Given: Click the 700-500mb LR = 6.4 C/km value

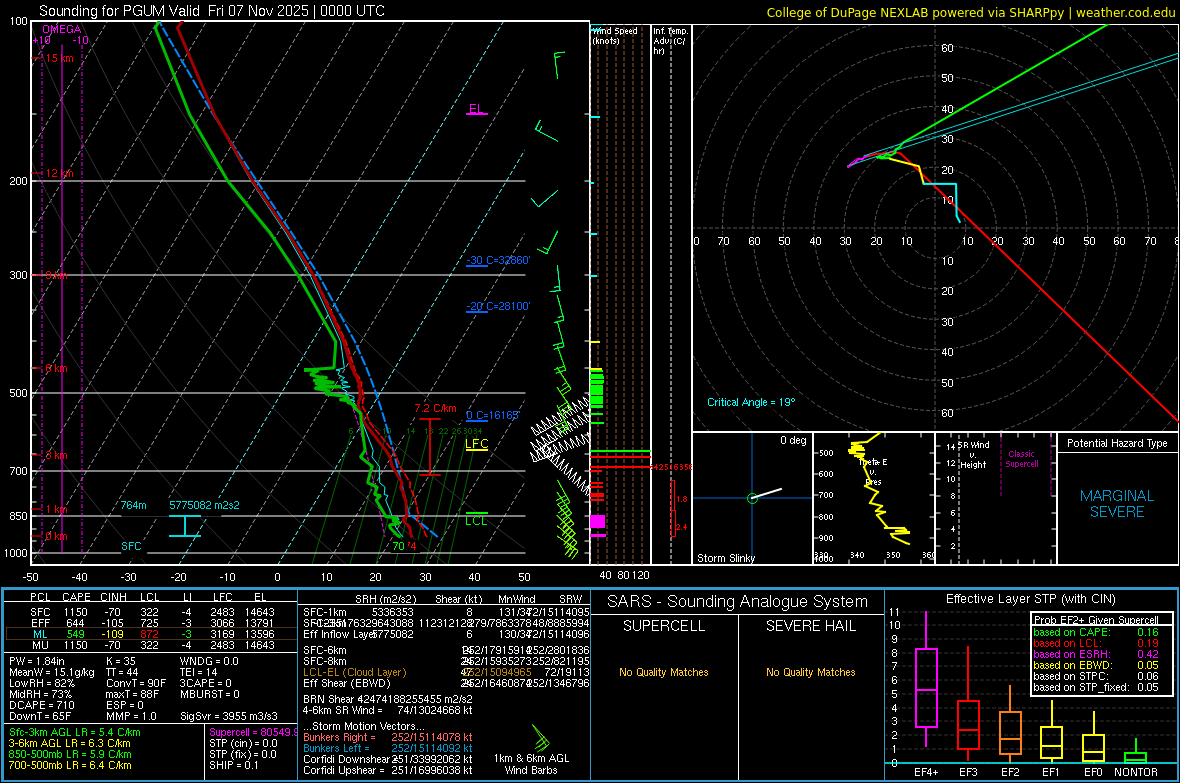Looking at the screenshot, I should [70, 765].
